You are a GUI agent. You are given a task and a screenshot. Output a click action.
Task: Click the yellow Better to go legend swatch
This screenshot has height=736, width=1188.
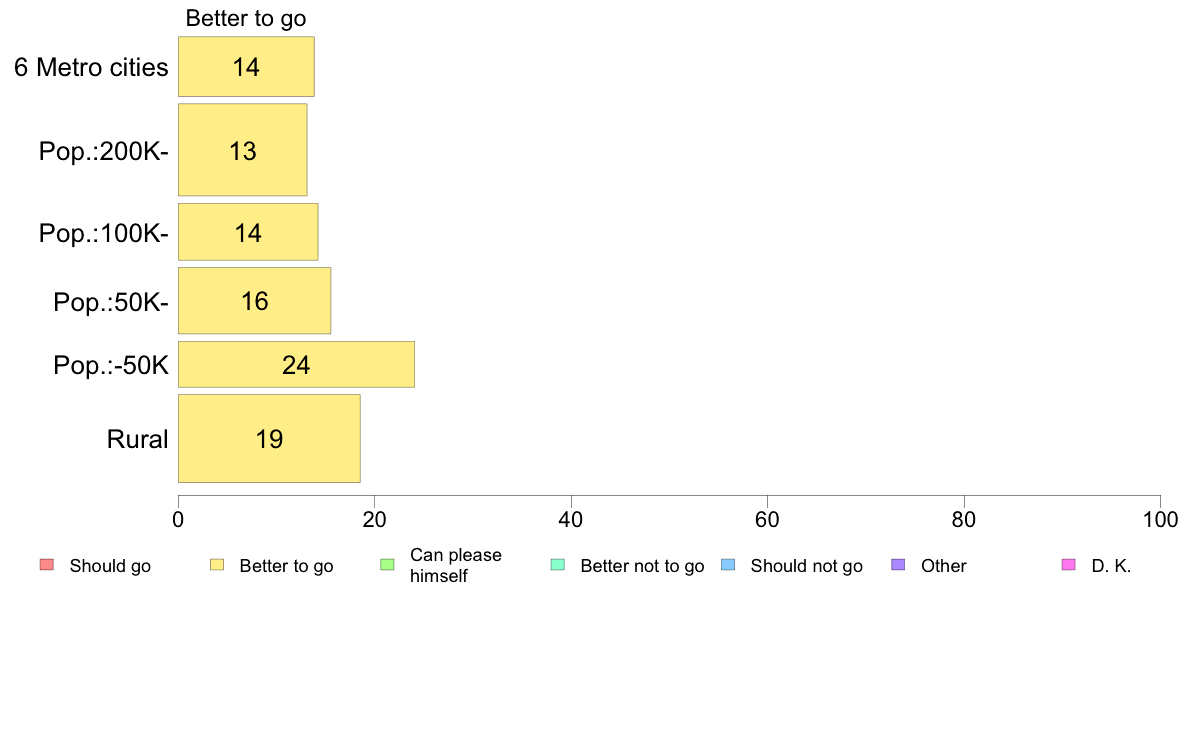pyautogui.click(x=217, y=565)
